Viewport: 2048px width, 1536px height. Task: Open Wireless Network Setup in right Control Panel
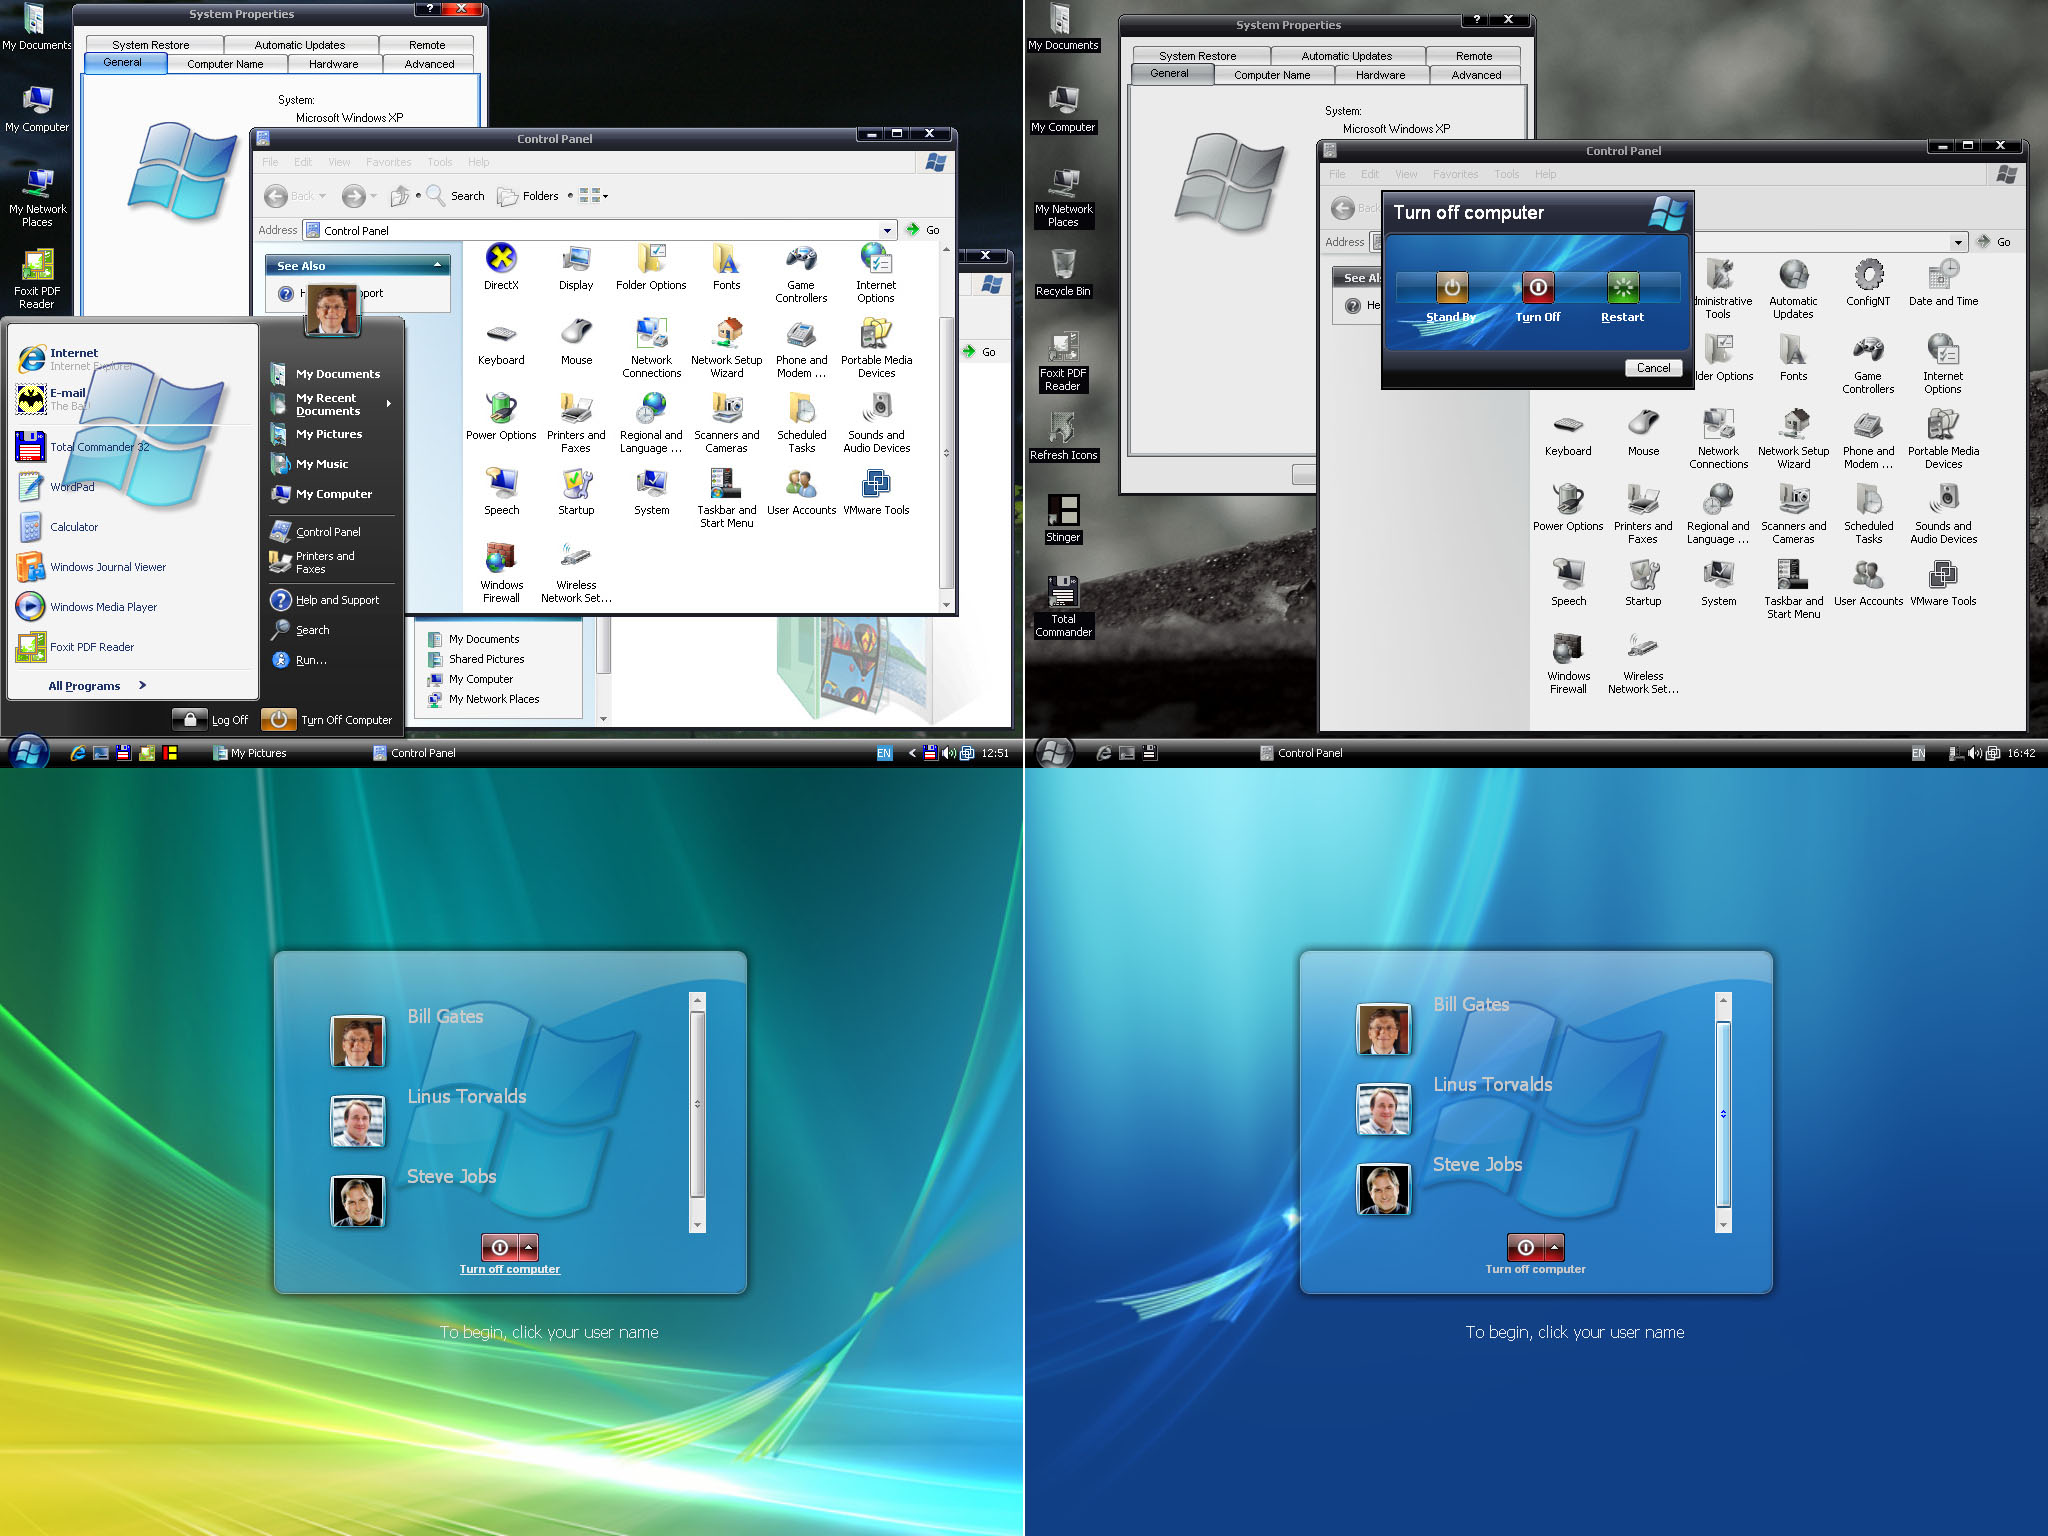(x=1643, y=664)
